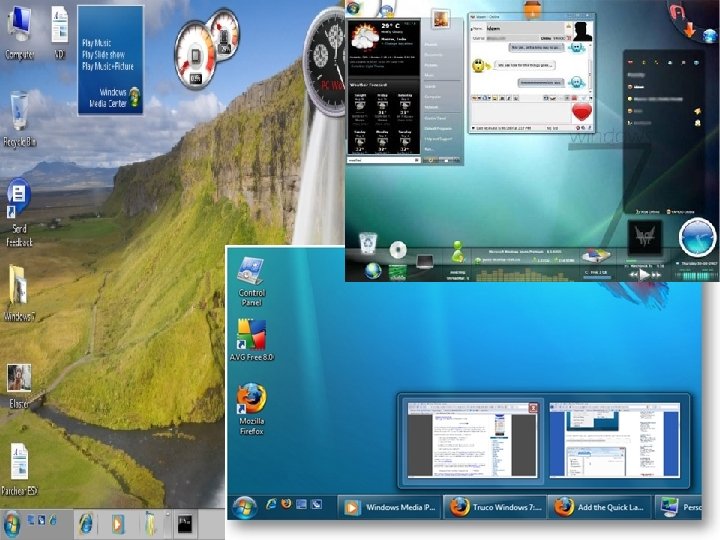Select Play Slide show in gadget
This screenshot has width=720, height=540.
pyautogui.click(x=103, y=55)
